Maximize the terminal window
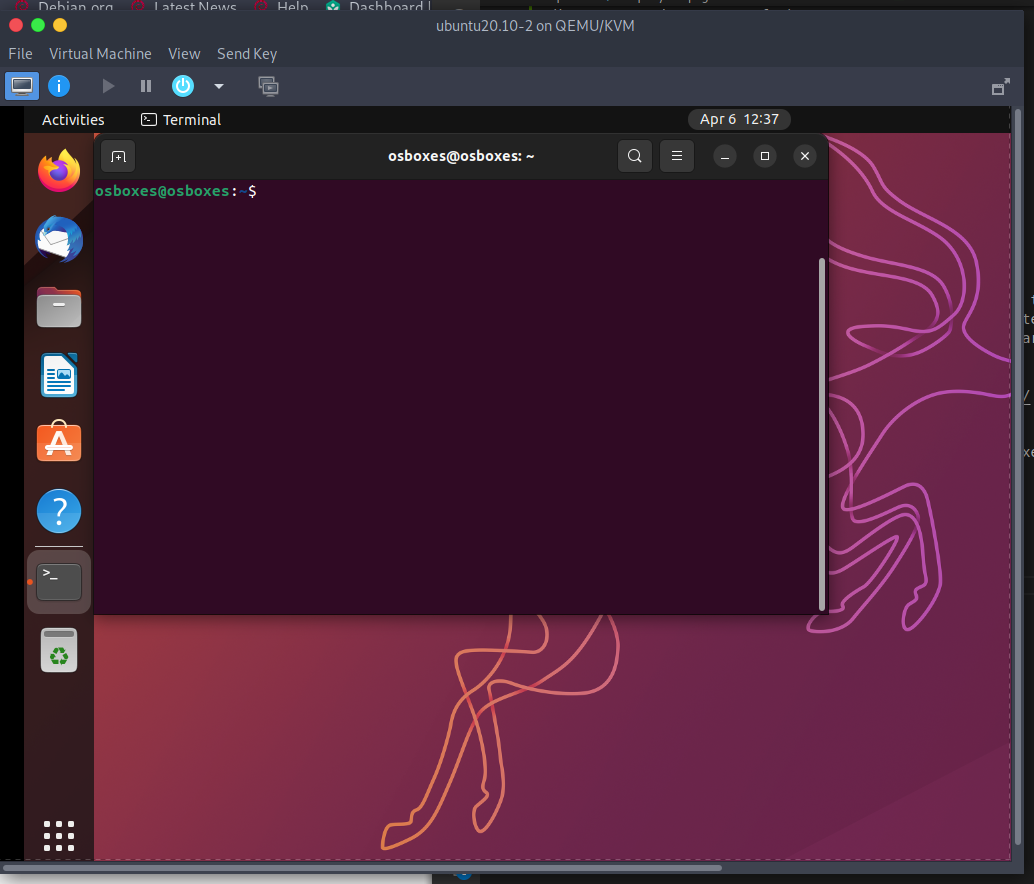This screenshot has height=884, width=1034. pyautogui.click(x=765, y=156)
